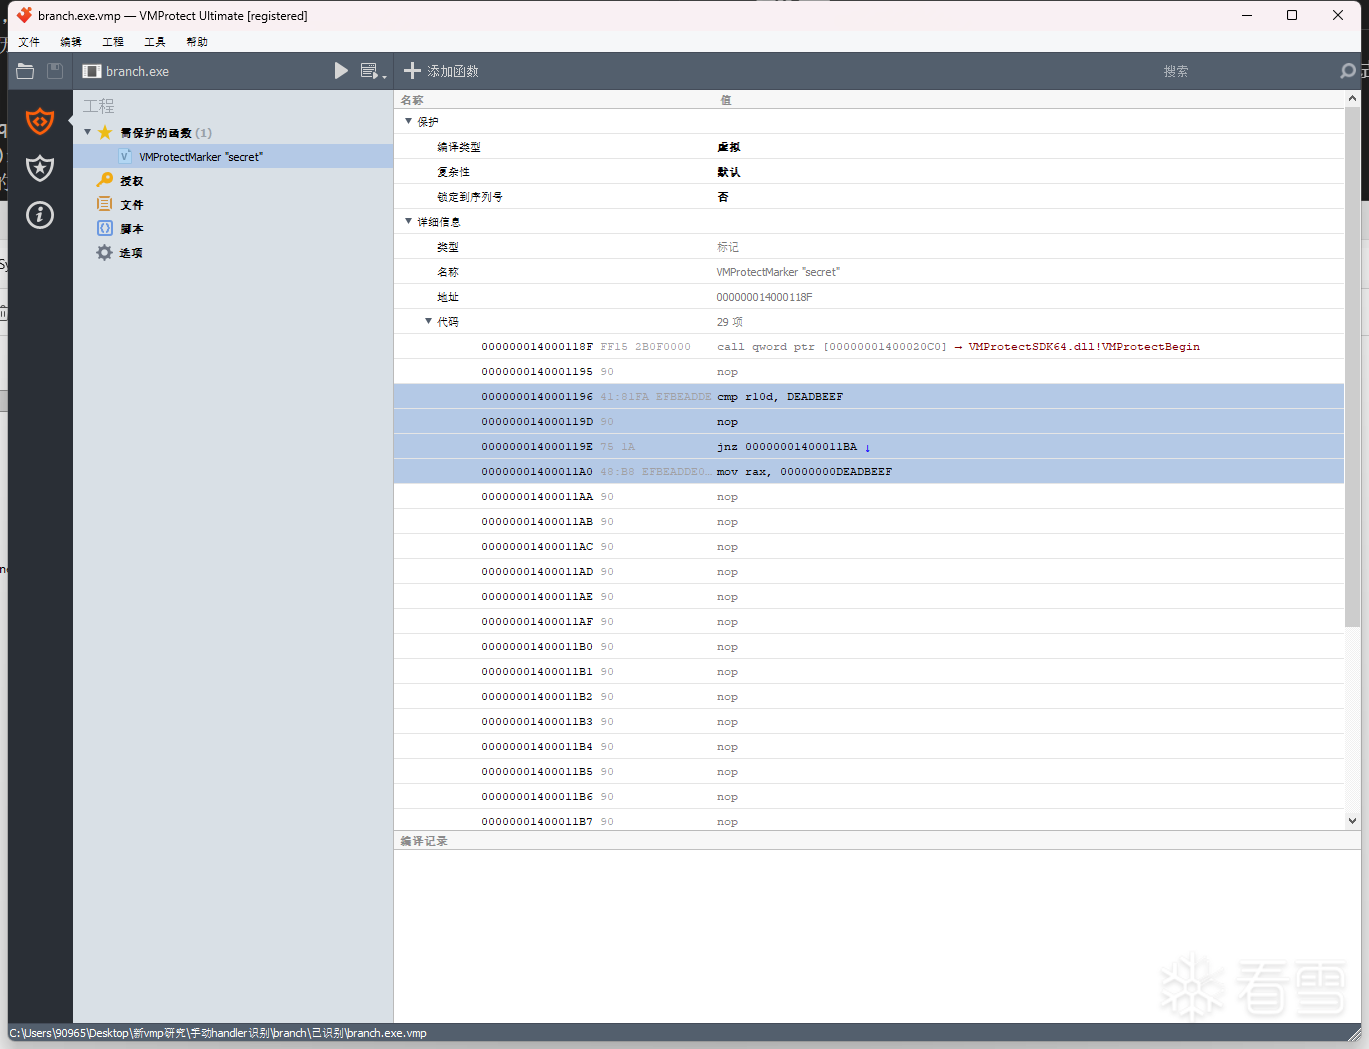Image resolution: width=1369 pixels, height=1049 pixels.
Task: Open the 文件 menu
Action: tap(29, 42)
